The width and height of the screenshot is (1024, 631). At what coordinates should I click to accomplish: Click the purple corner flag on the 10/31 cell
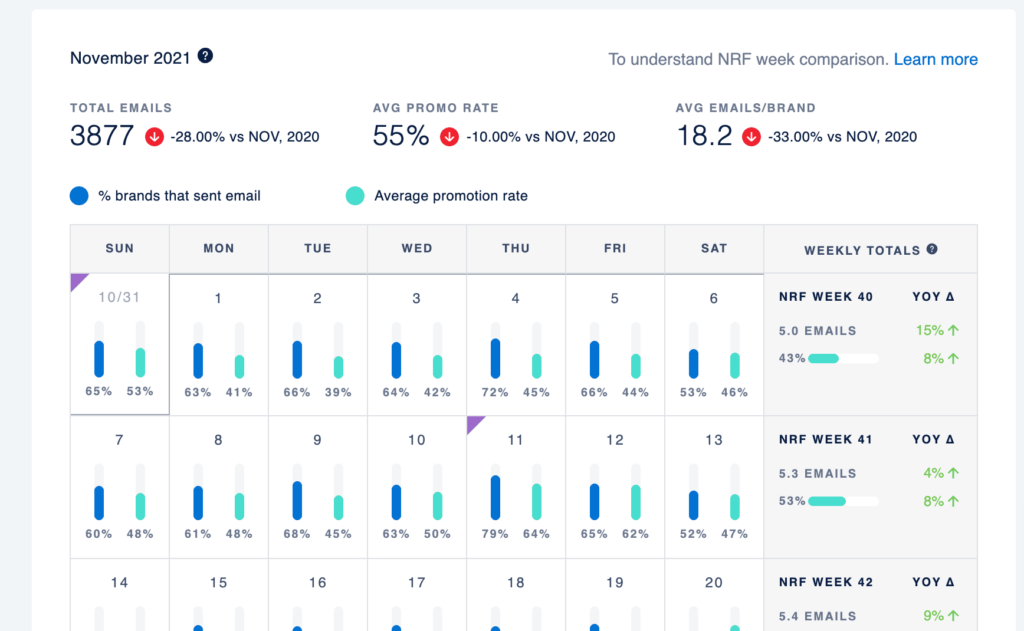coord(77,280)
